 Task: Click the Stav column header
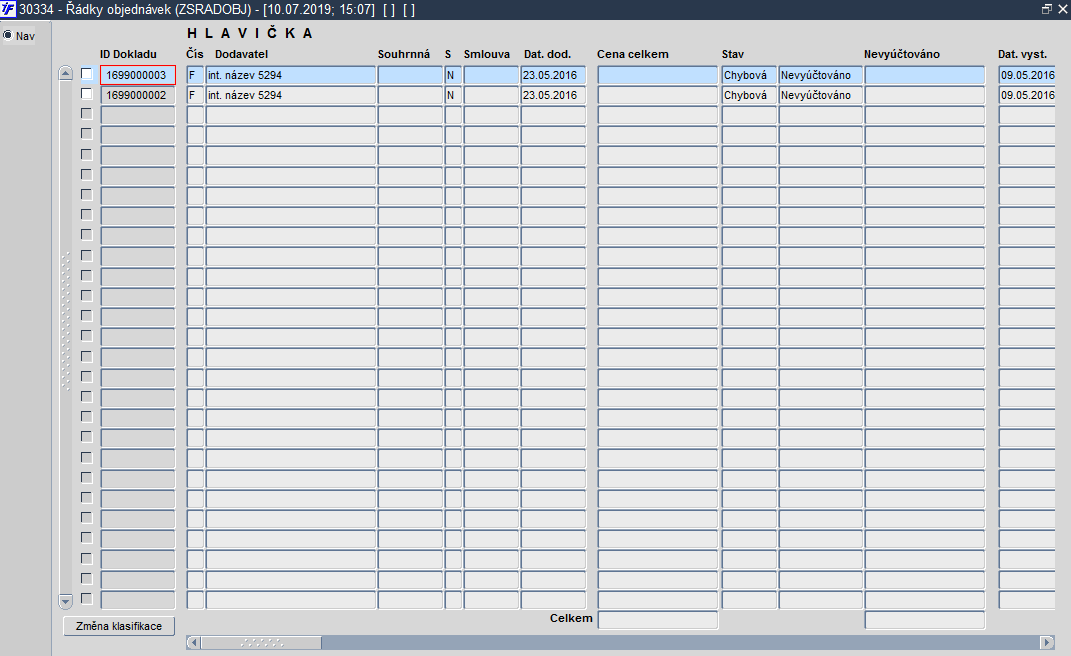[733, 54]
